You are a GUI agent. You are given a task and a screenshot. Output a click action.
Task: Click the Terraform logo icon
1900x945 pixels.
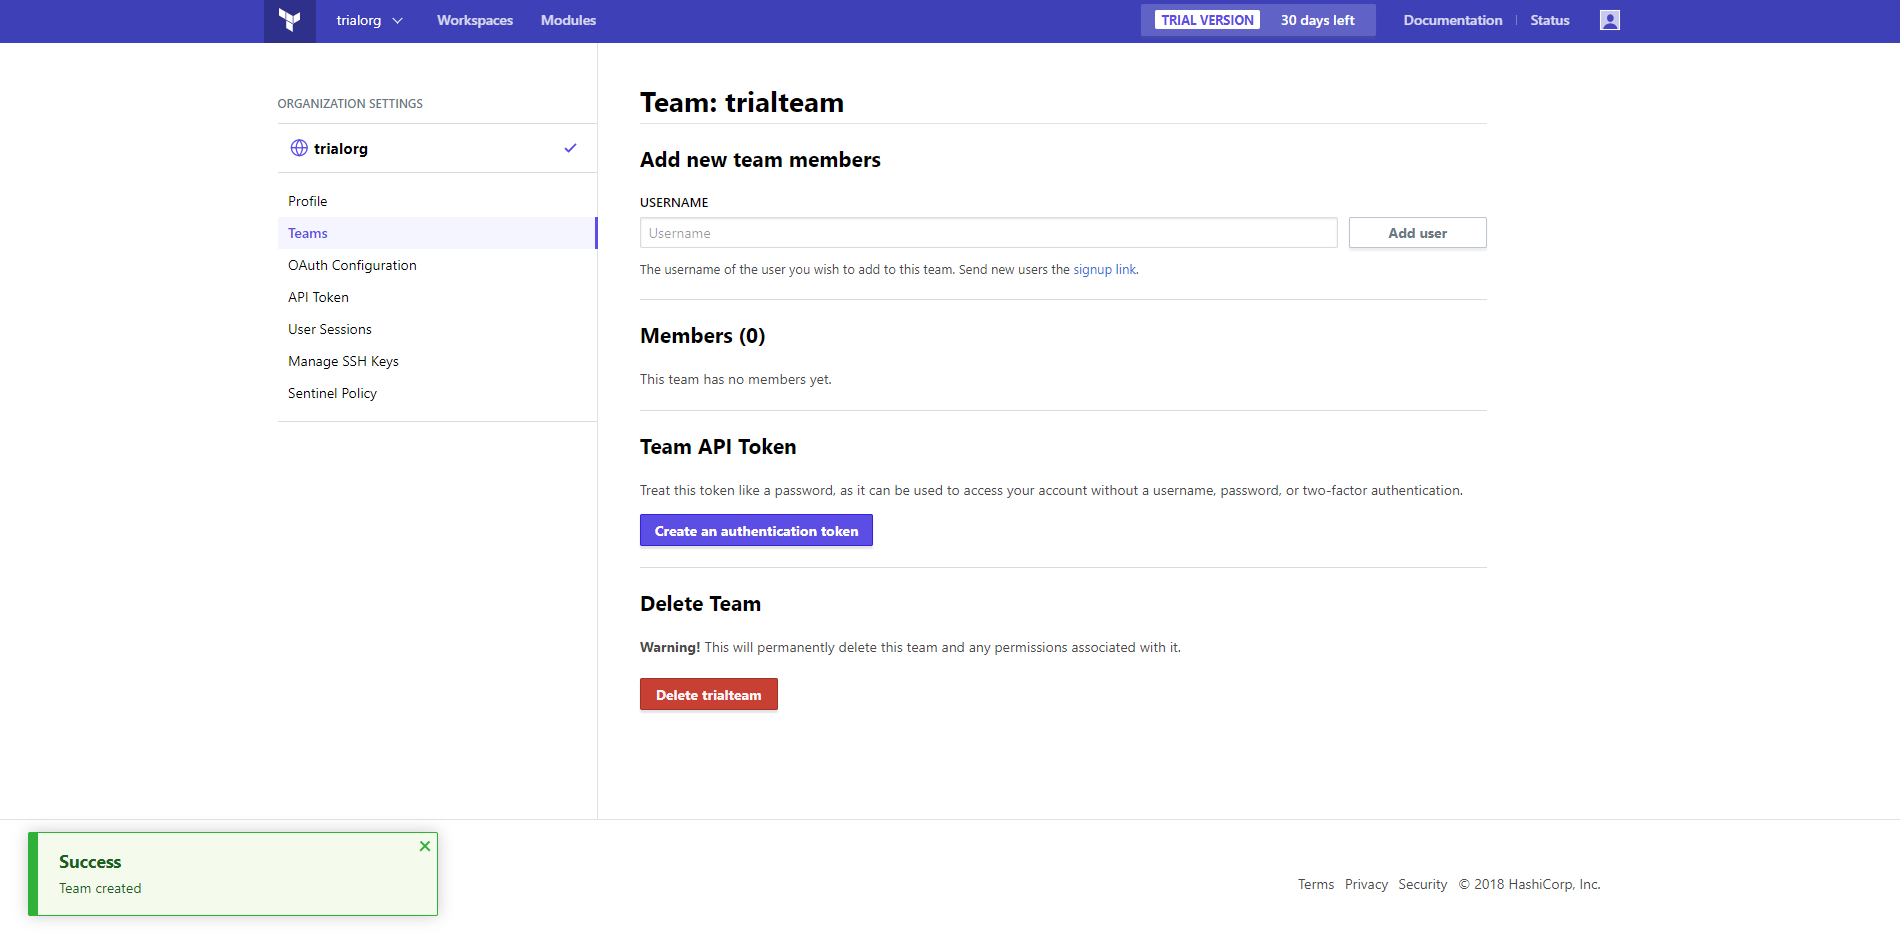point(290,20)
